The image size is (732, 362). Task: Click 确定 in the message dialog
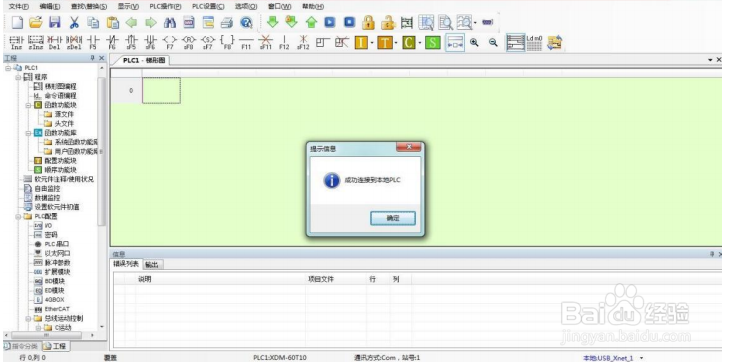(393, 218)
